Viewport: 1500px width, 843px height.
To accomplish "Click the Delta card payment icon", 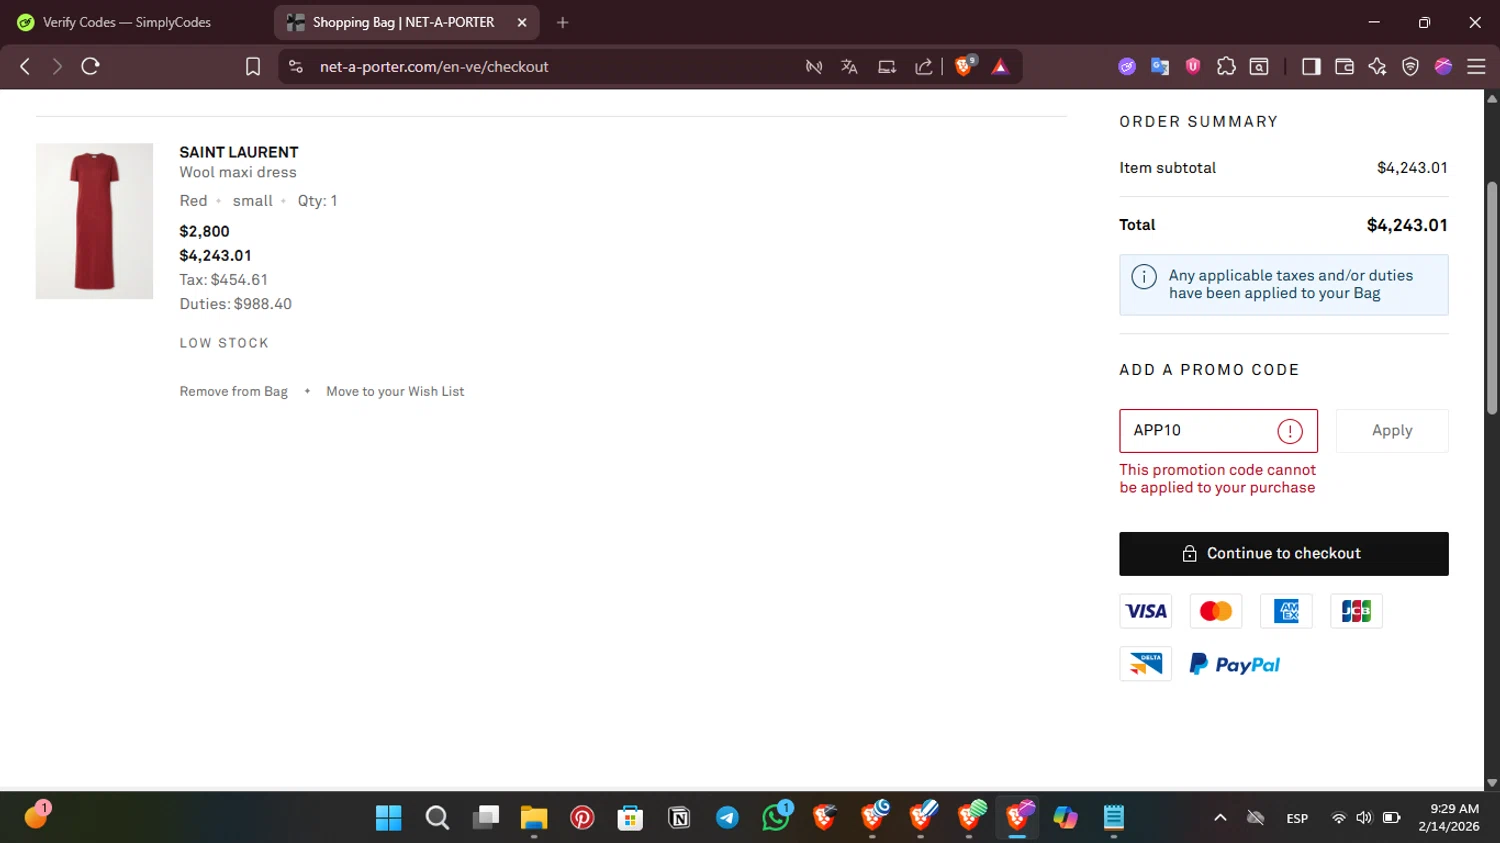I will (1146, 664).
